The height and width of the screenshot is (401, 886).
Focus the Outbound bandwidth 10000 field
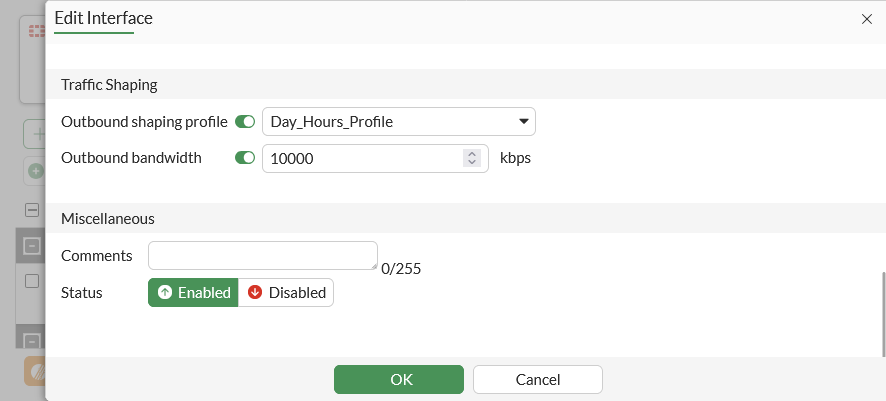pyautogui.click(x=360, y=158)
